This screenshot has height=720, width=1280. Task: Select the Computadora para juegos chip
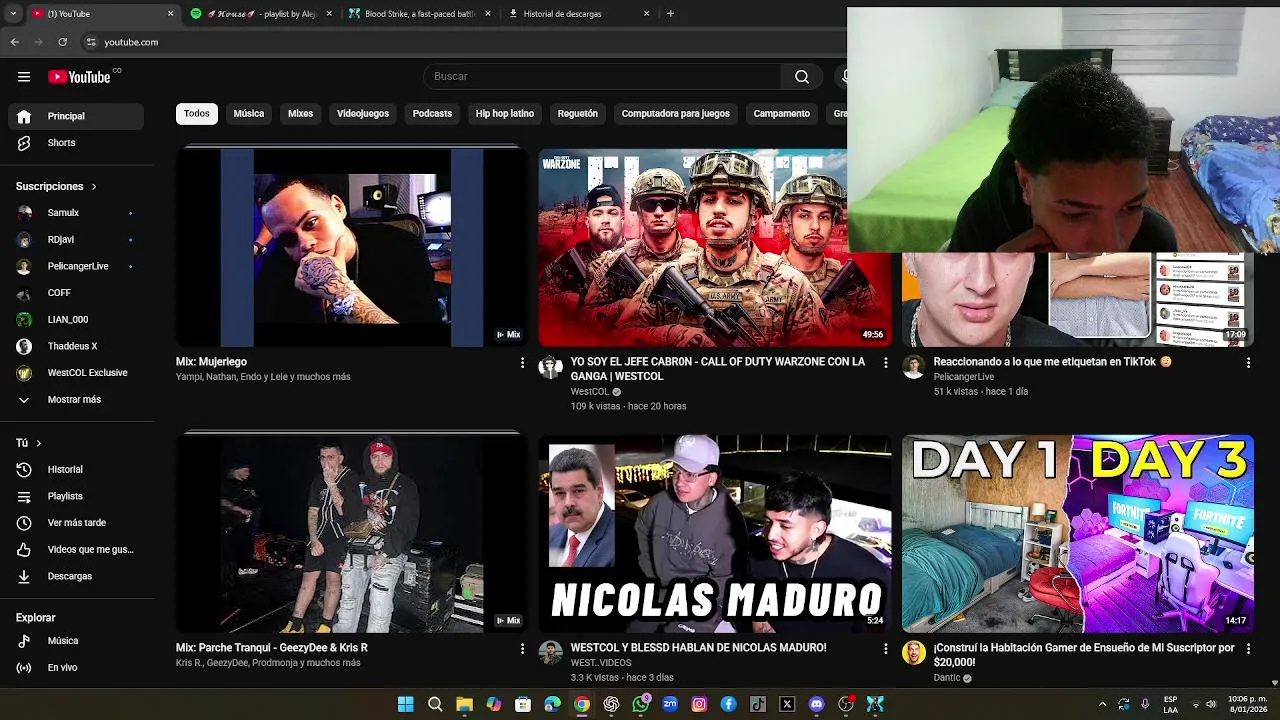coord(676,114)
